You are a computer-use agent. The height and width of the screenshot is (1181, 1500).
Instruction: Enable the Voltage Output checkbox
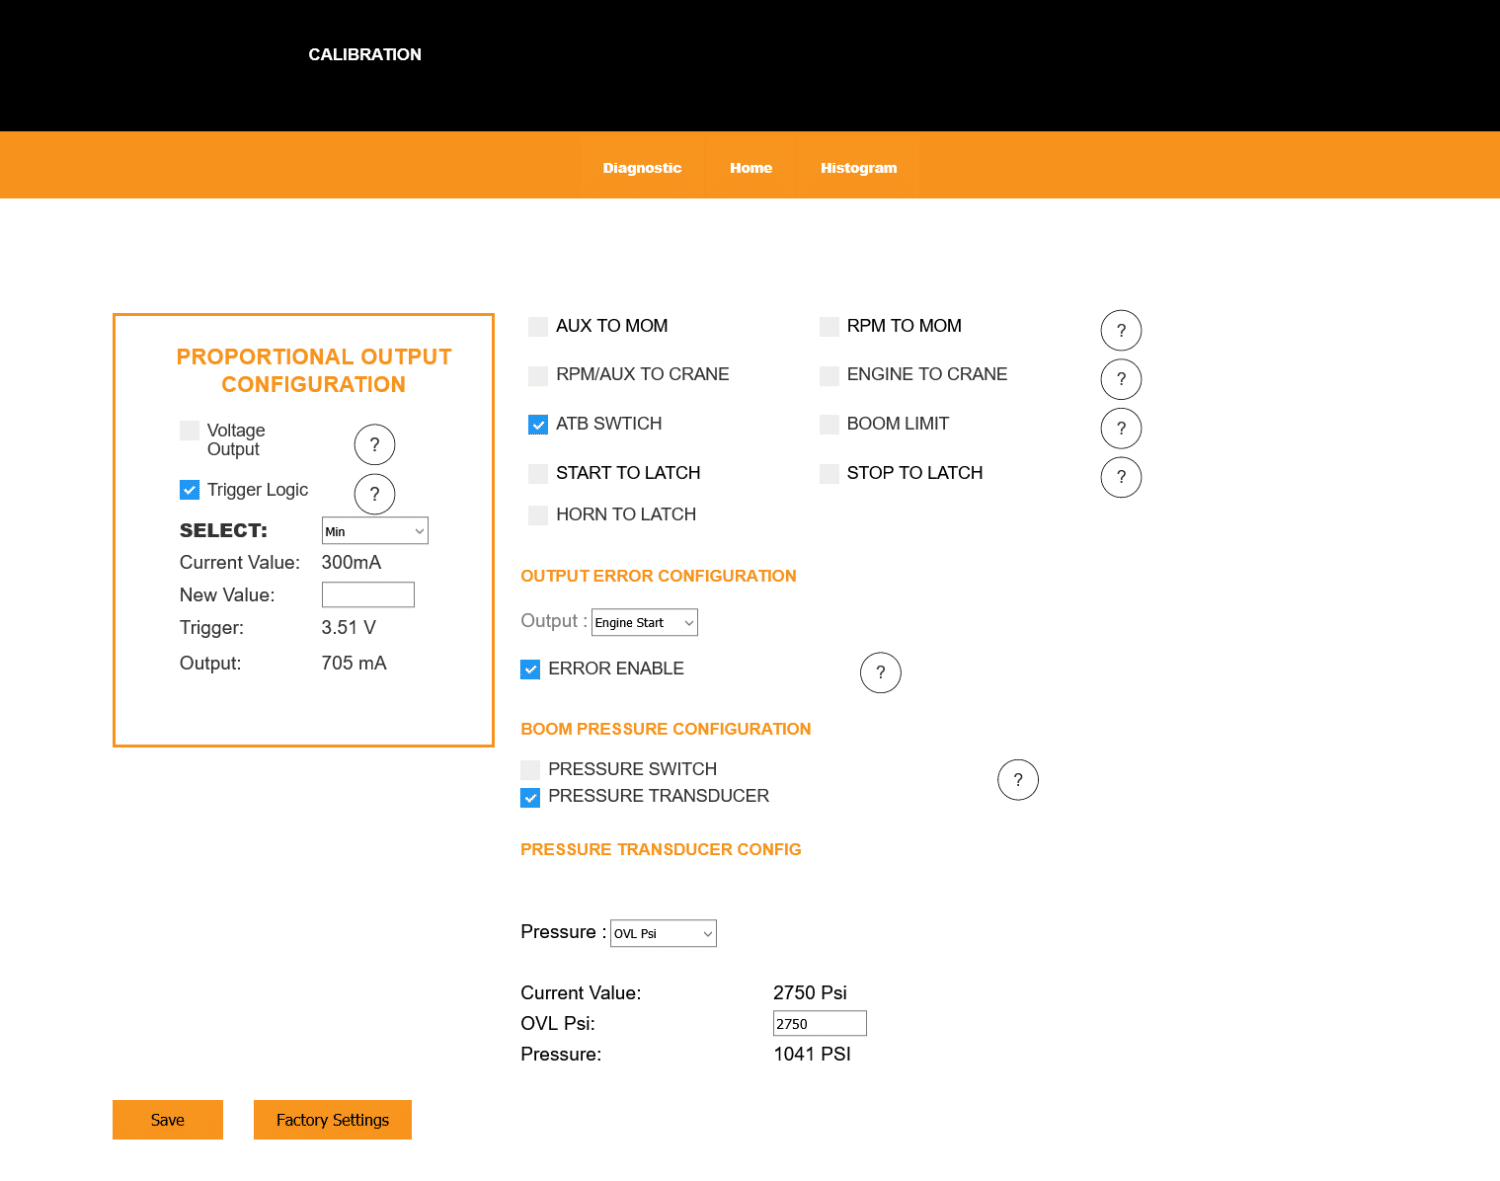[x=189, y=431]
